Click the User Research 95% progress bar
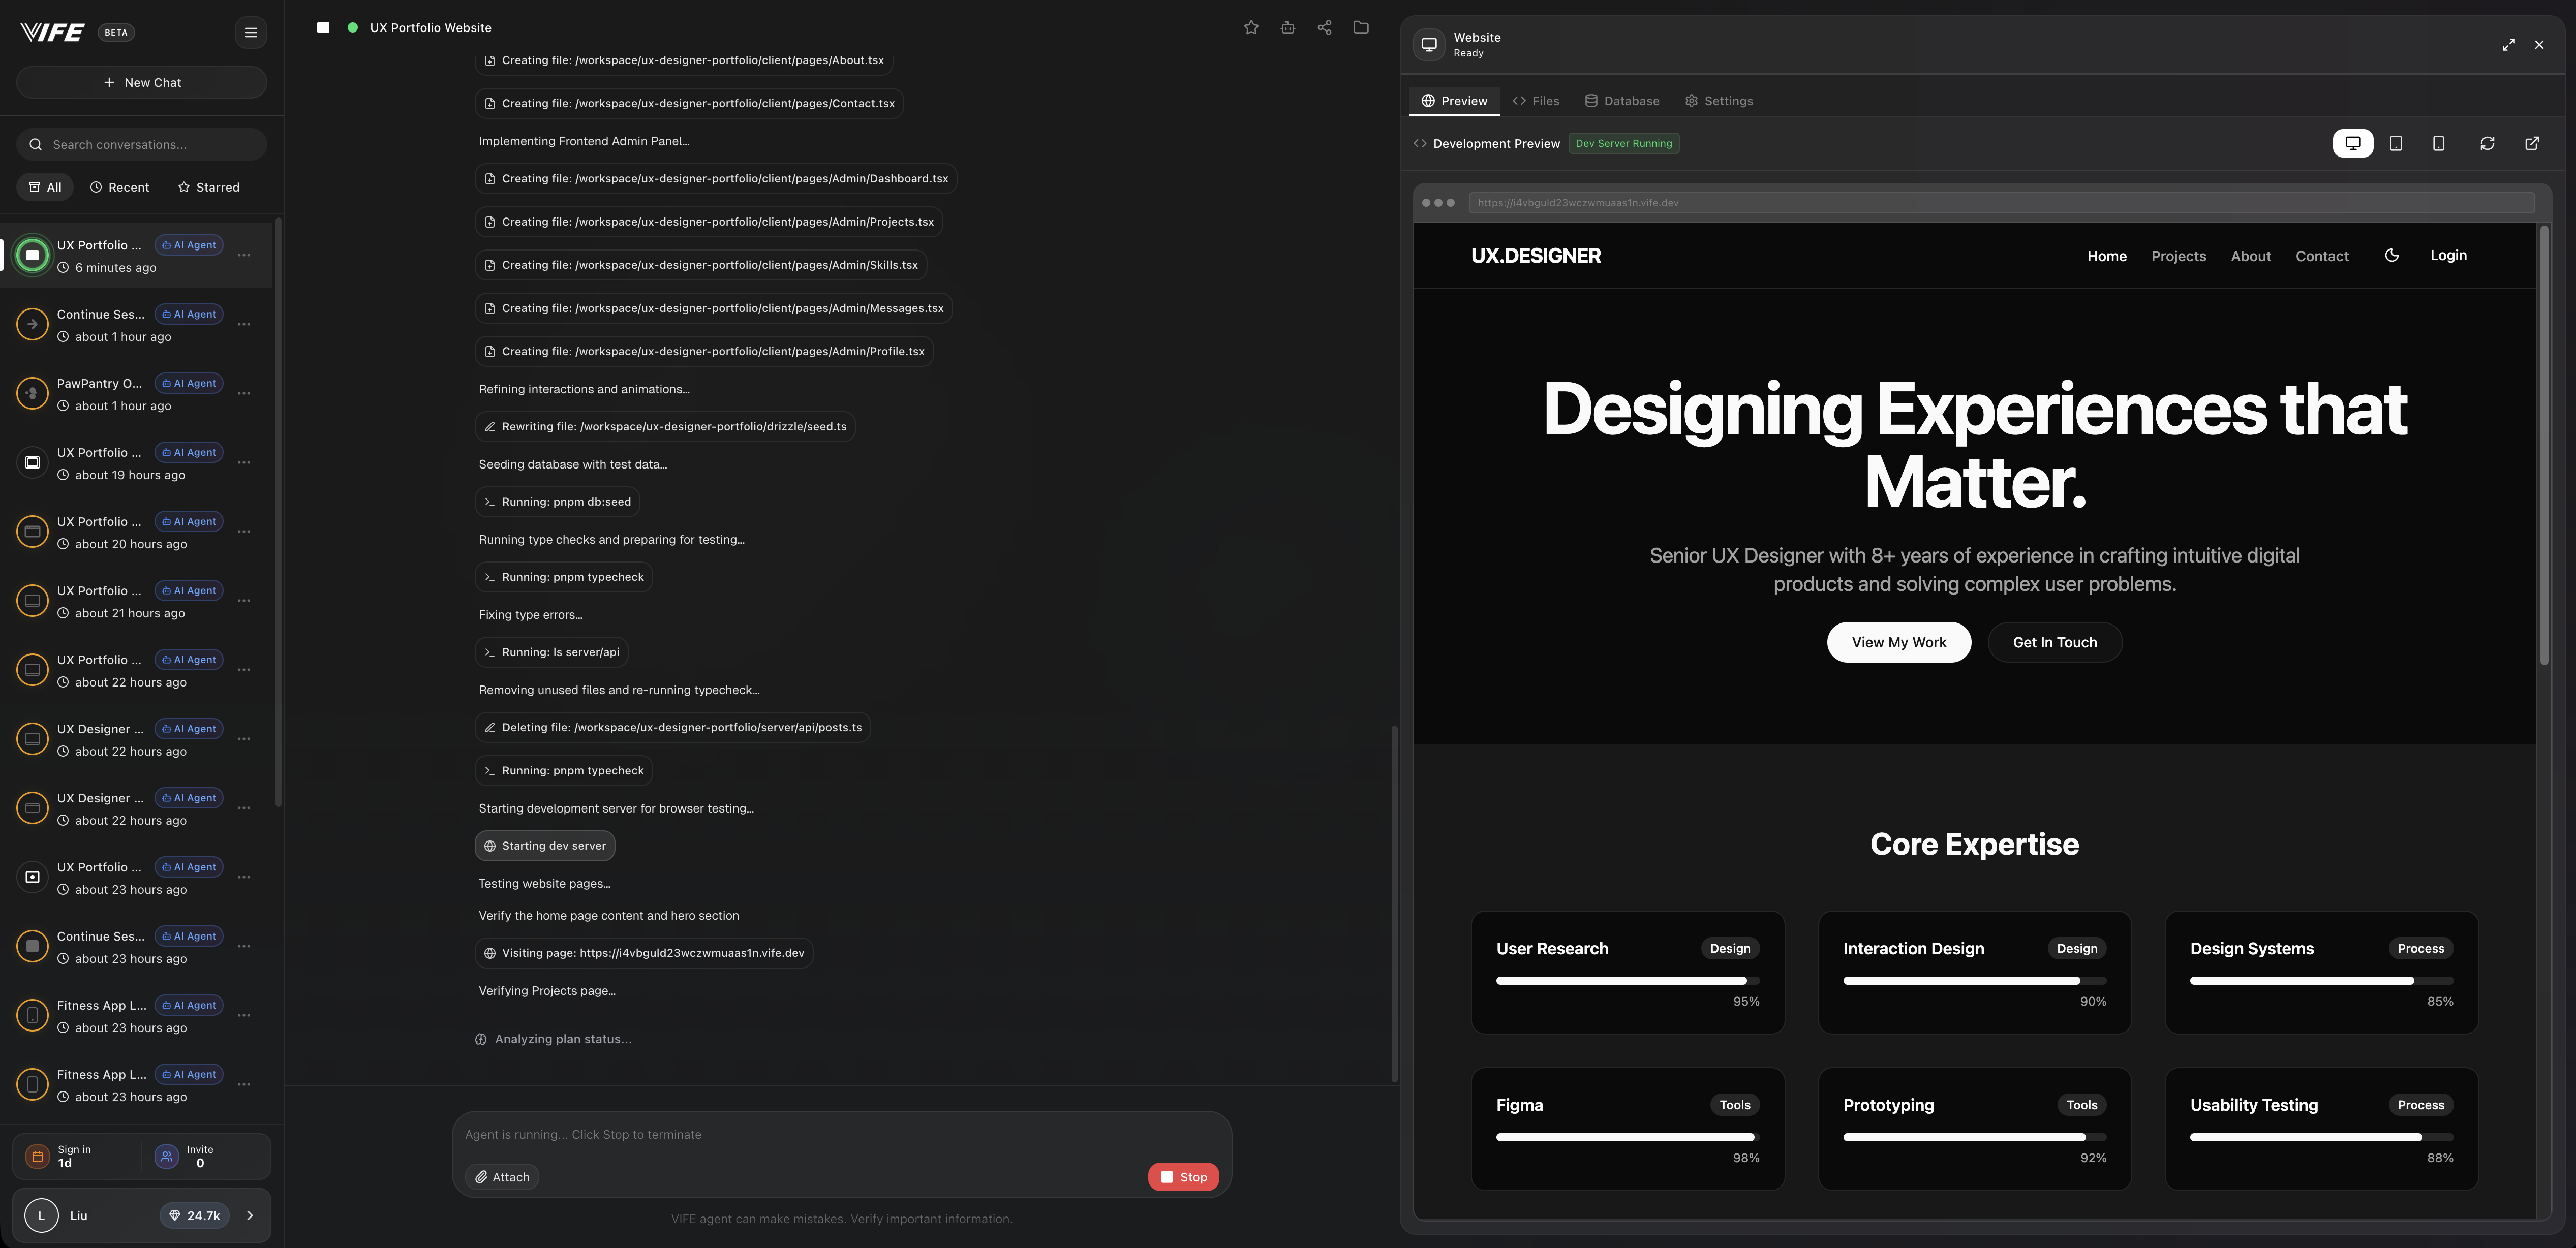2576x1248 pixels. [x=1627, y=981]
